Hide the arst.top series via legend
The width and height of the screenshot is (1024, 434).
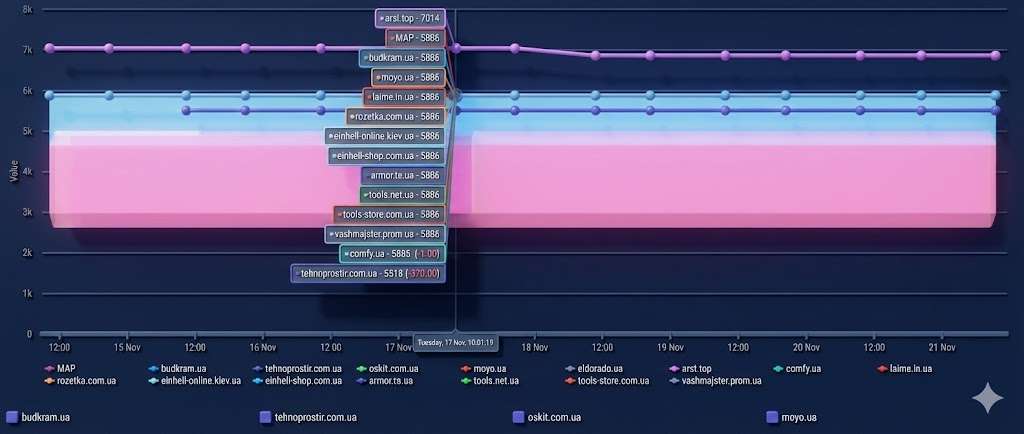(690, 369)
